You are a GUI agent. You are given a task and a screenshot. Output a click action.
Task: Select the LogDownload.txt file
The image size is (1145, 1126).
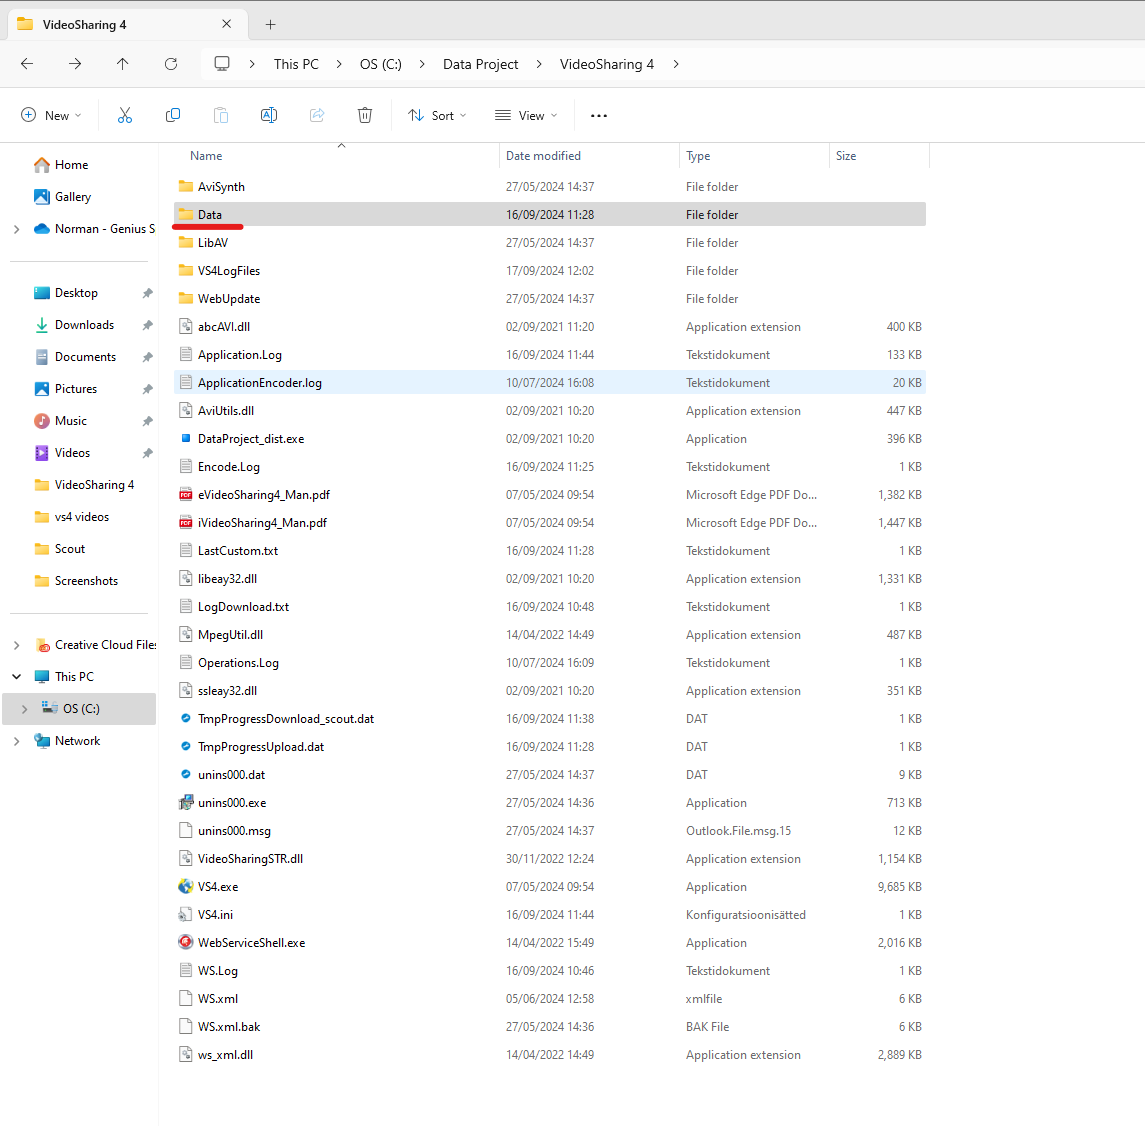tap(243, 607)
